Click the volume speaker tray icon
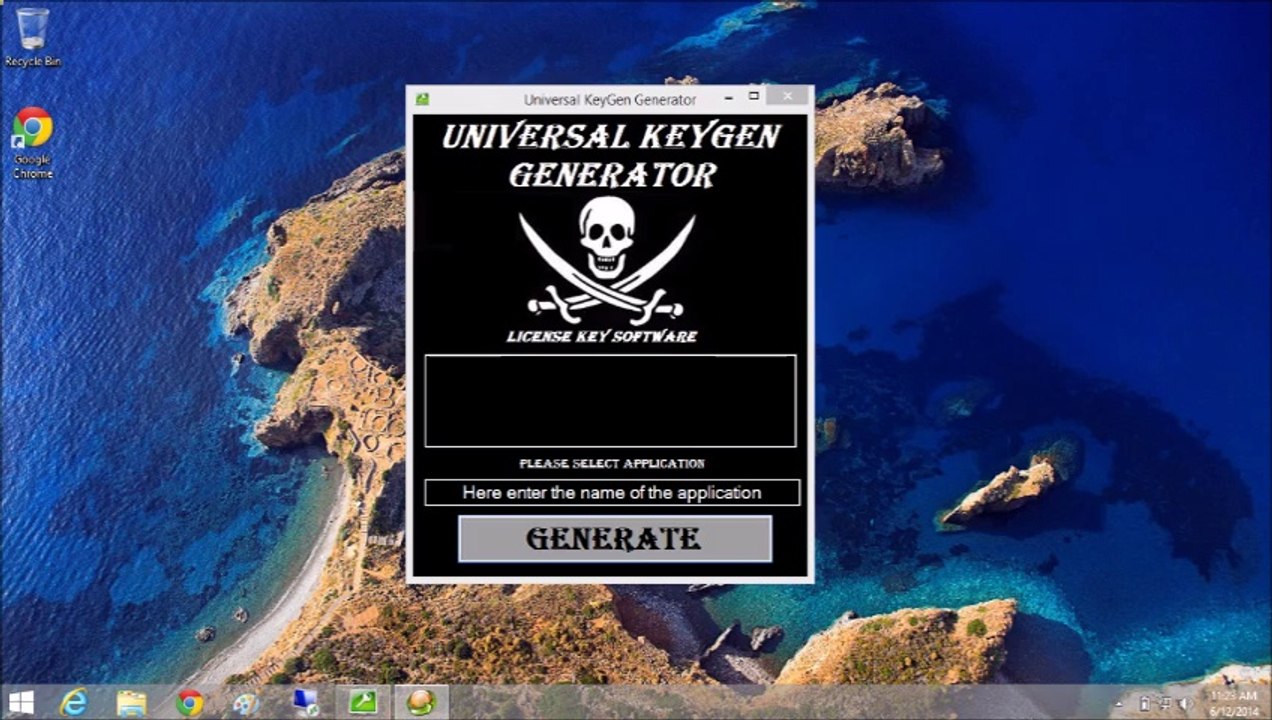The height and width of the screenshot is (720, 1272). [x=1185, y=704]
